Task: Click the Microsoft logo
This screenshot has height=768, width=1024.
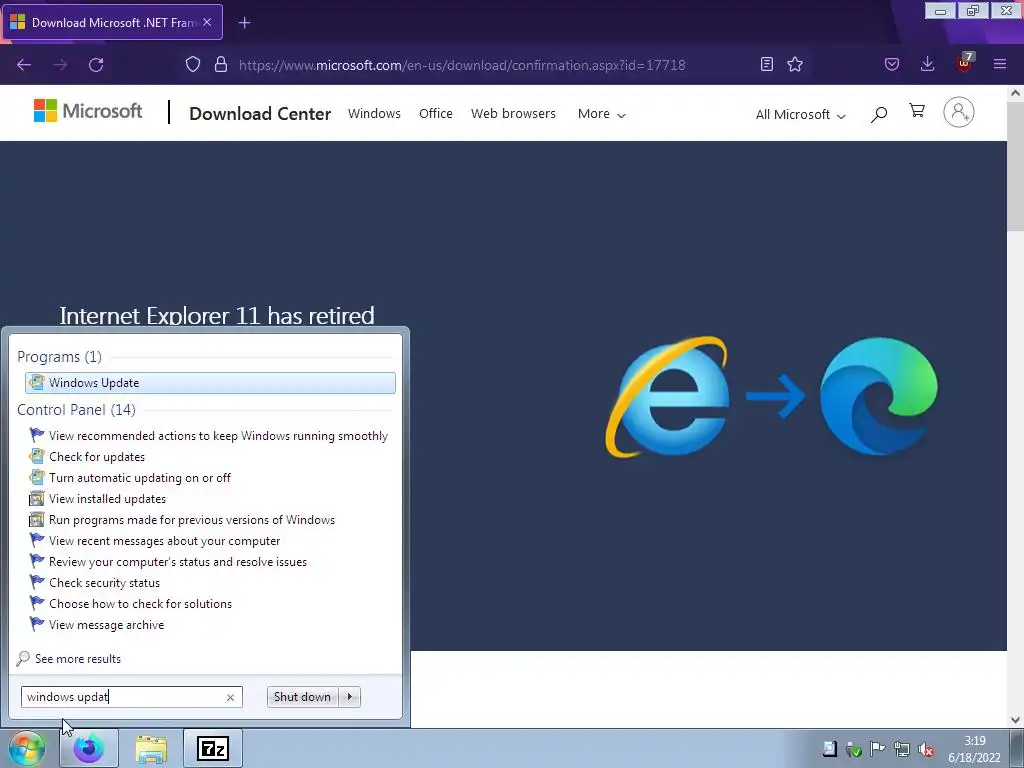Action: pyautogui.click(x=88, y=111)
